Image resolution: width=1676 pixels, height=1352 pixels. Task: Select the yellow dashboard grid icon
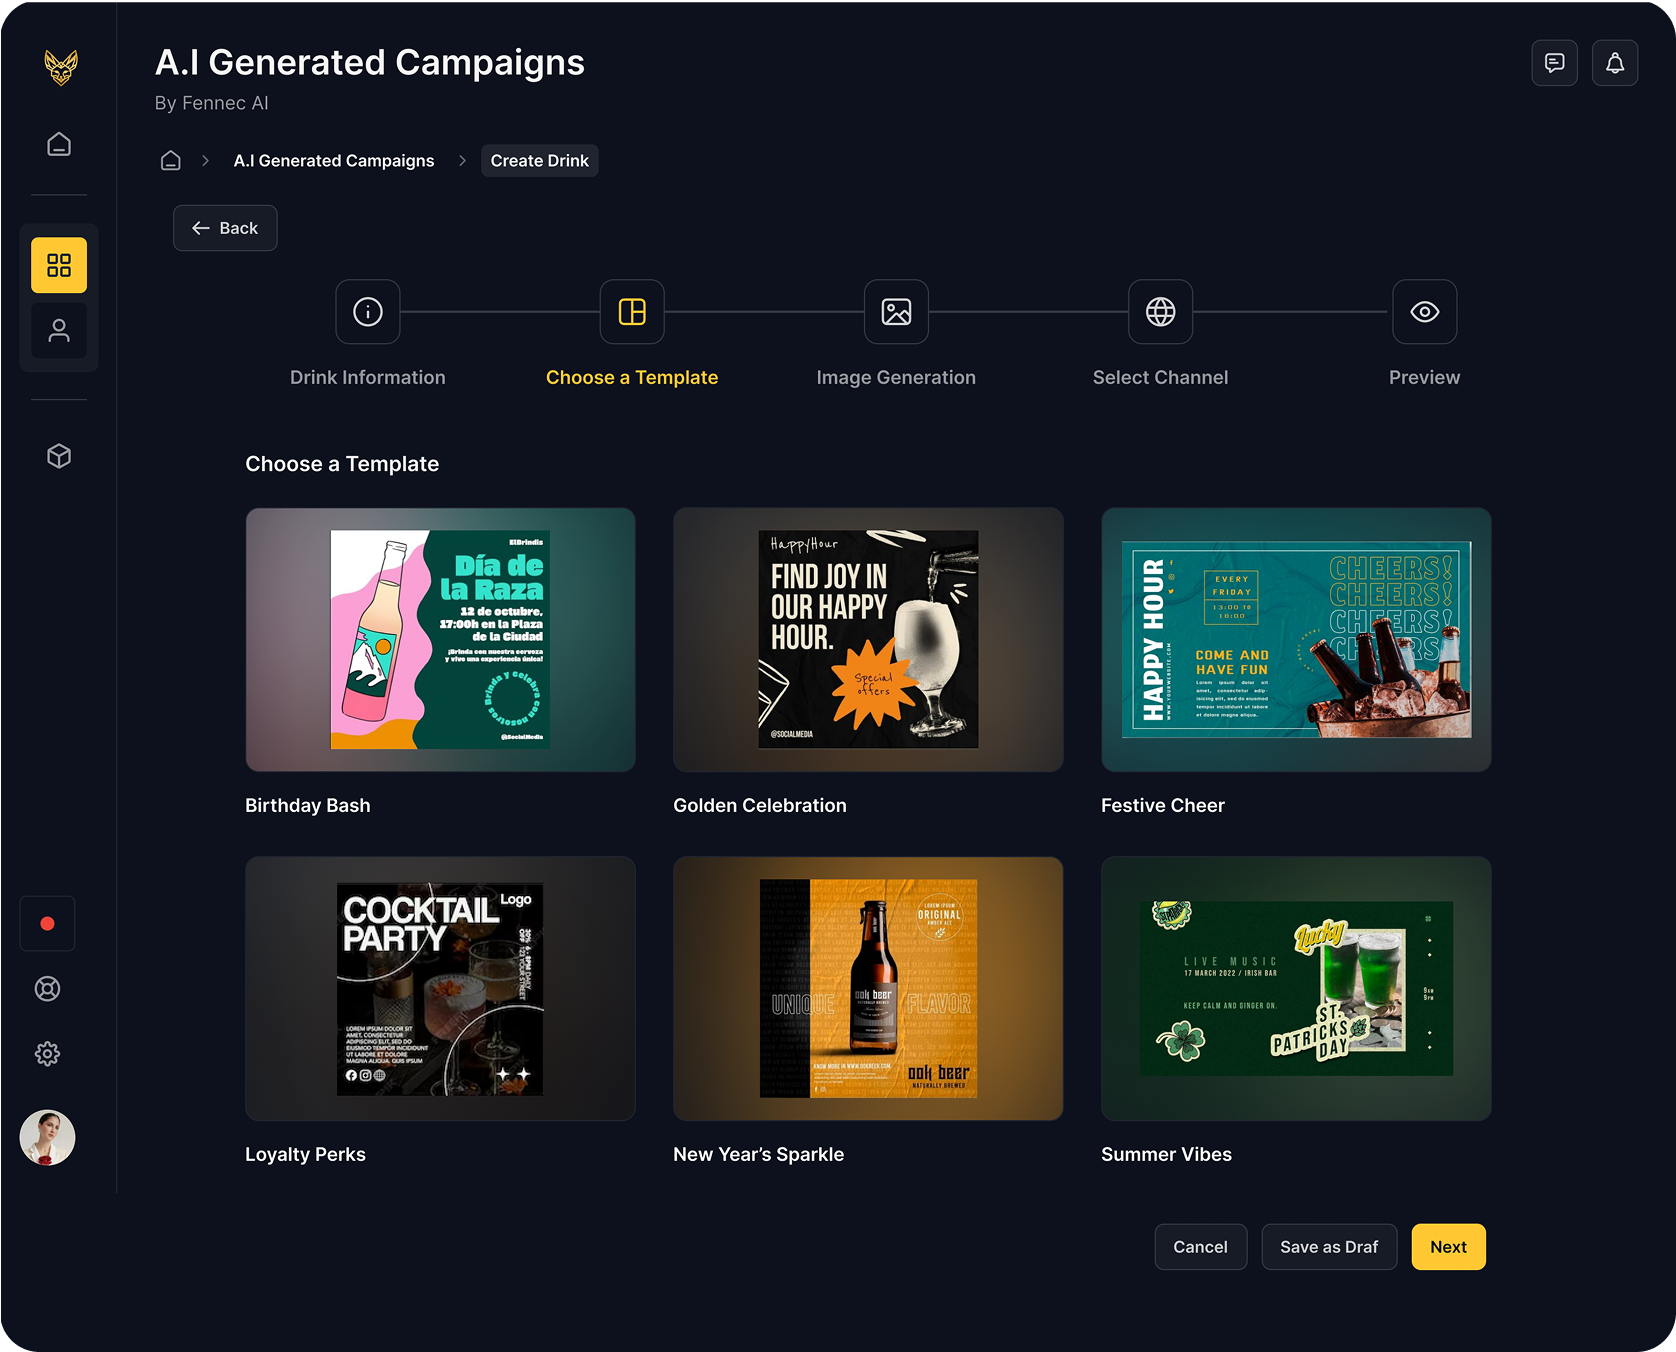(x=59, y=265)
